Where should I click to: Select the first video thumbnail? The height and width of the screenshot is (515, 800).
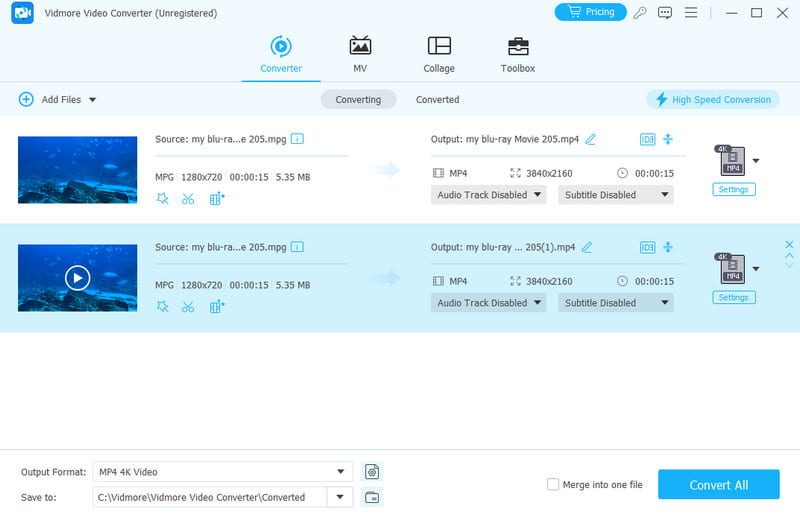pos(78,170)
